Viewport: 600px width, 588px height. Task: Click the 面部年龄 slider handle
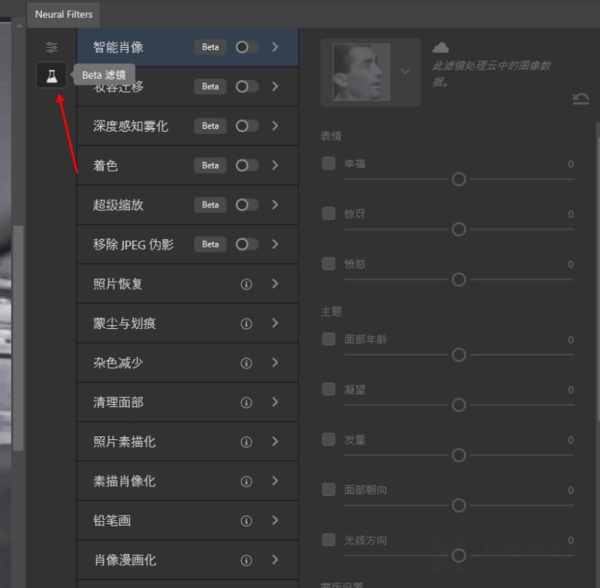(x=459, y=355)
